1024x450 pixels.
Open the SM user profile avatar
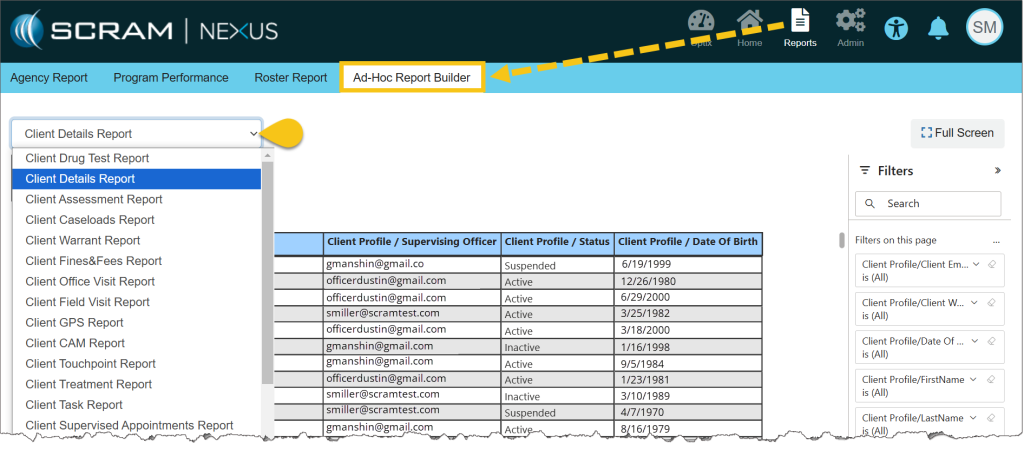[x=984, y=28]
